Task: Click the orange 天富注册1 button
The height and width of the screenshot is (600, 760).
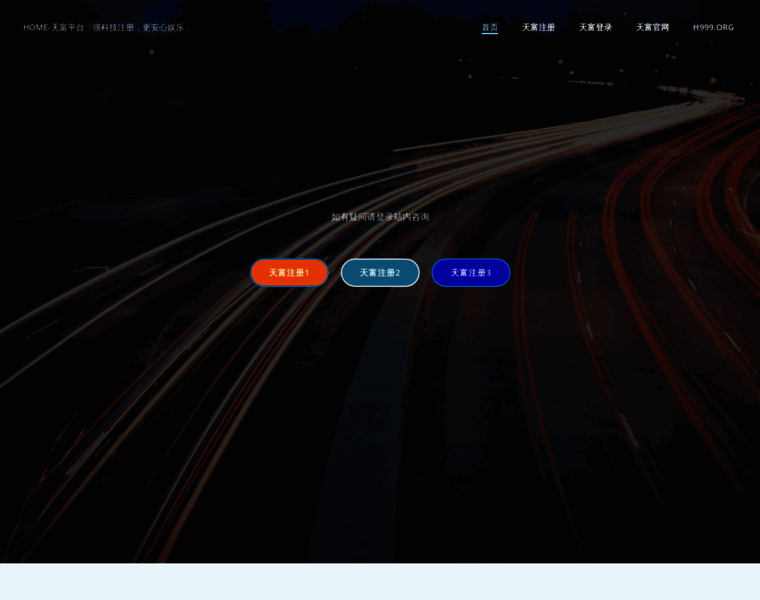Action: point(289,272)
